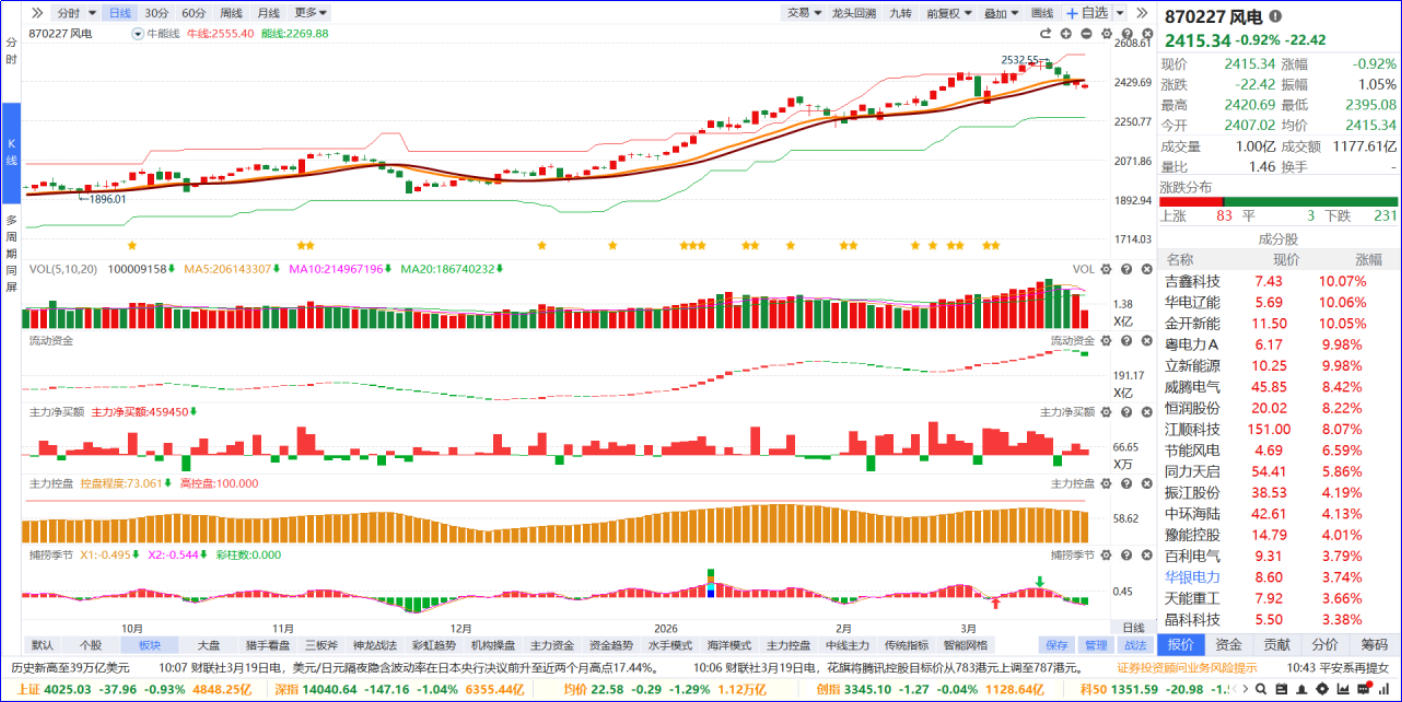Toggle 龙头回溯 mode

pyautogui.click(x=854, y=13)
